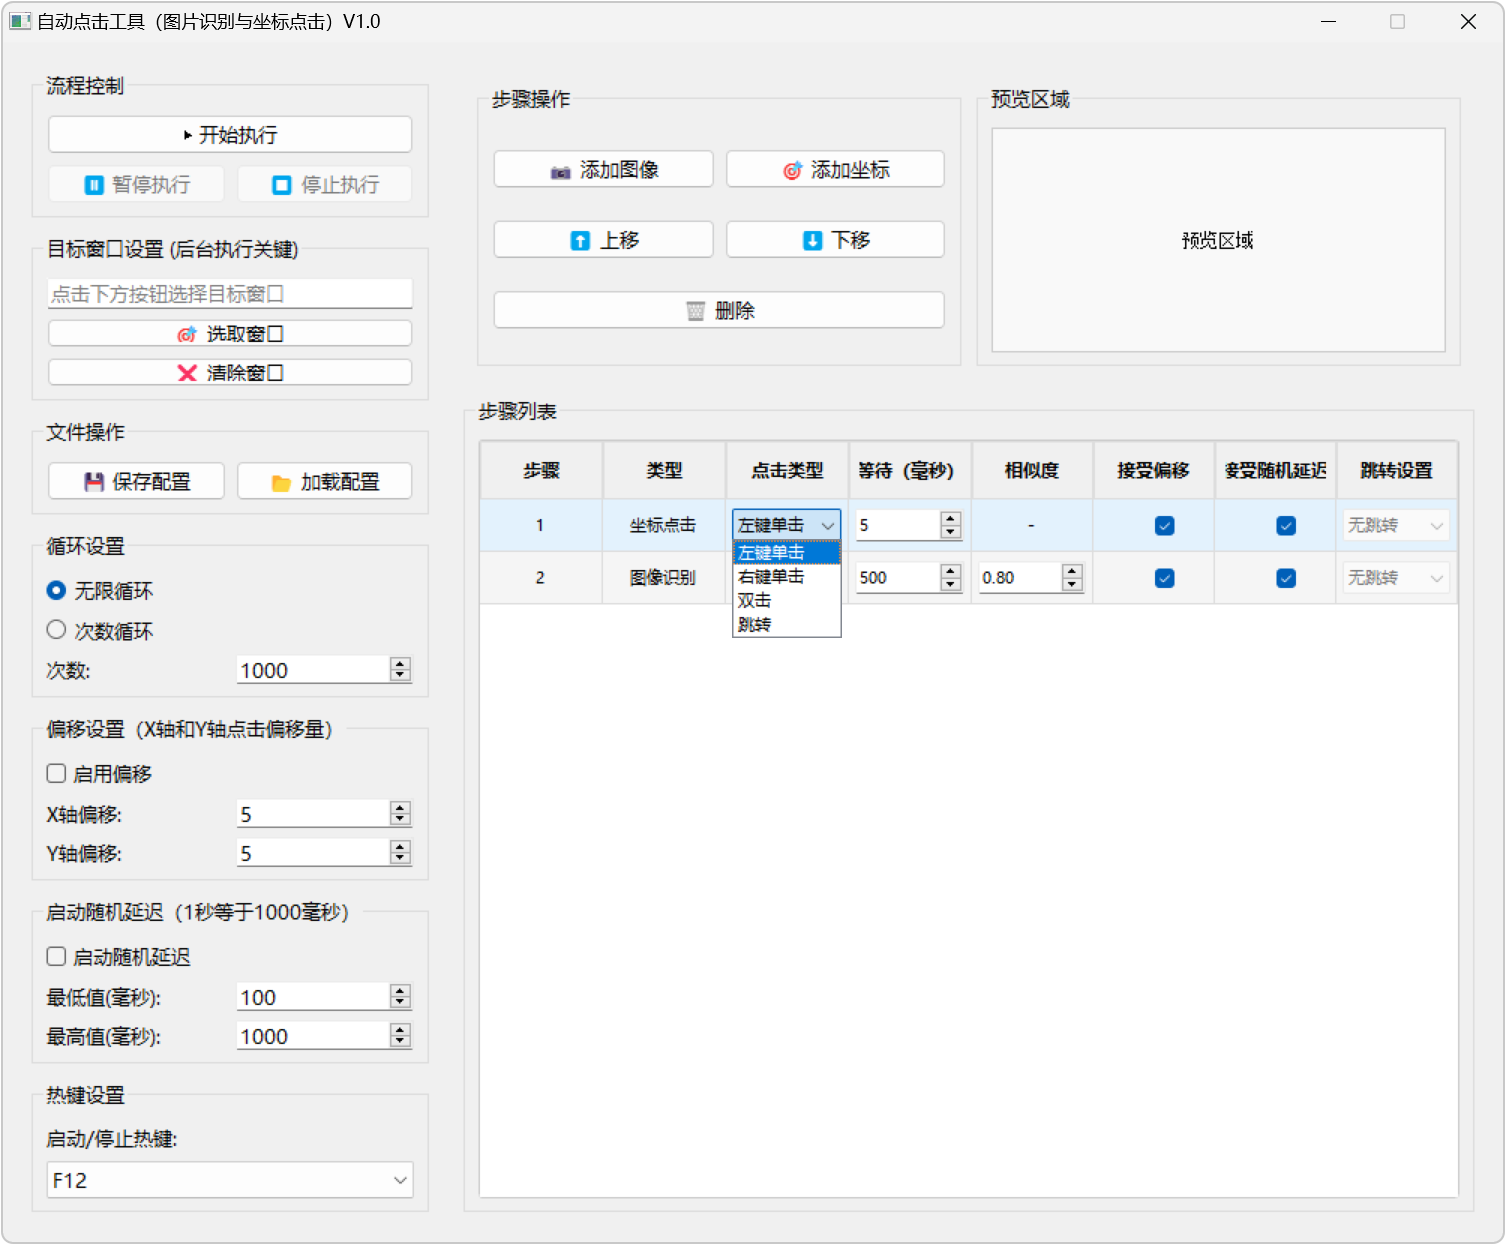Enable the 启动随机延迟 checkbox
The image size is (1506, 1246).
coord(57,956)
